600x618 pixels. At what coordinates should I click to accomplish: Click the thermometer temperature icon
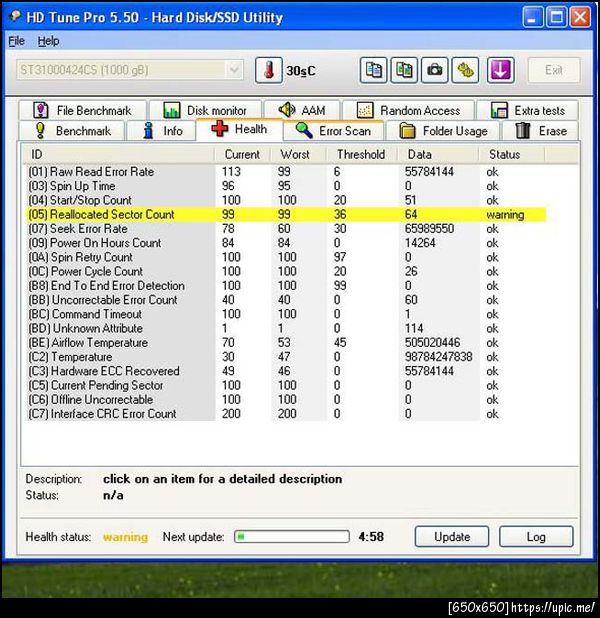[268, 71]
